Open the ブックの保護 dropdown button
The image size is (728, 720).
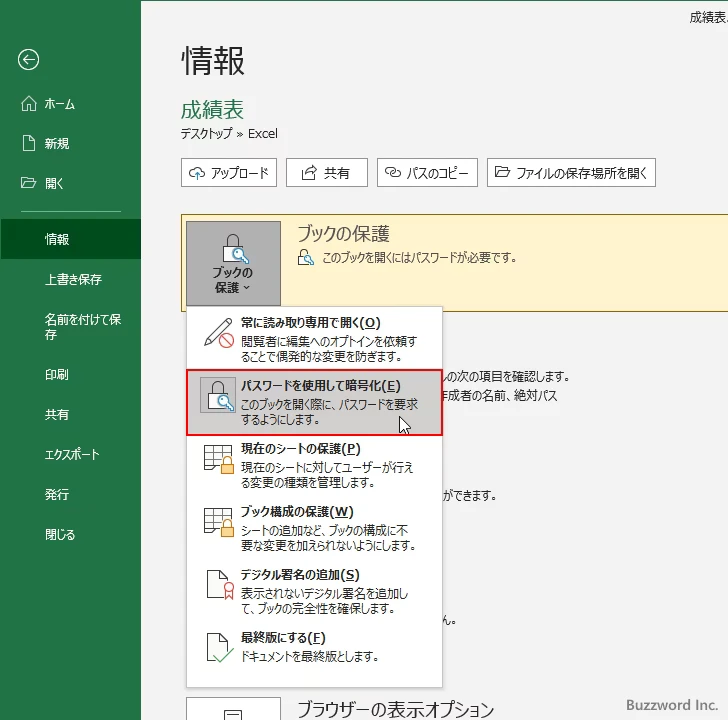click(x=234, y=264)
